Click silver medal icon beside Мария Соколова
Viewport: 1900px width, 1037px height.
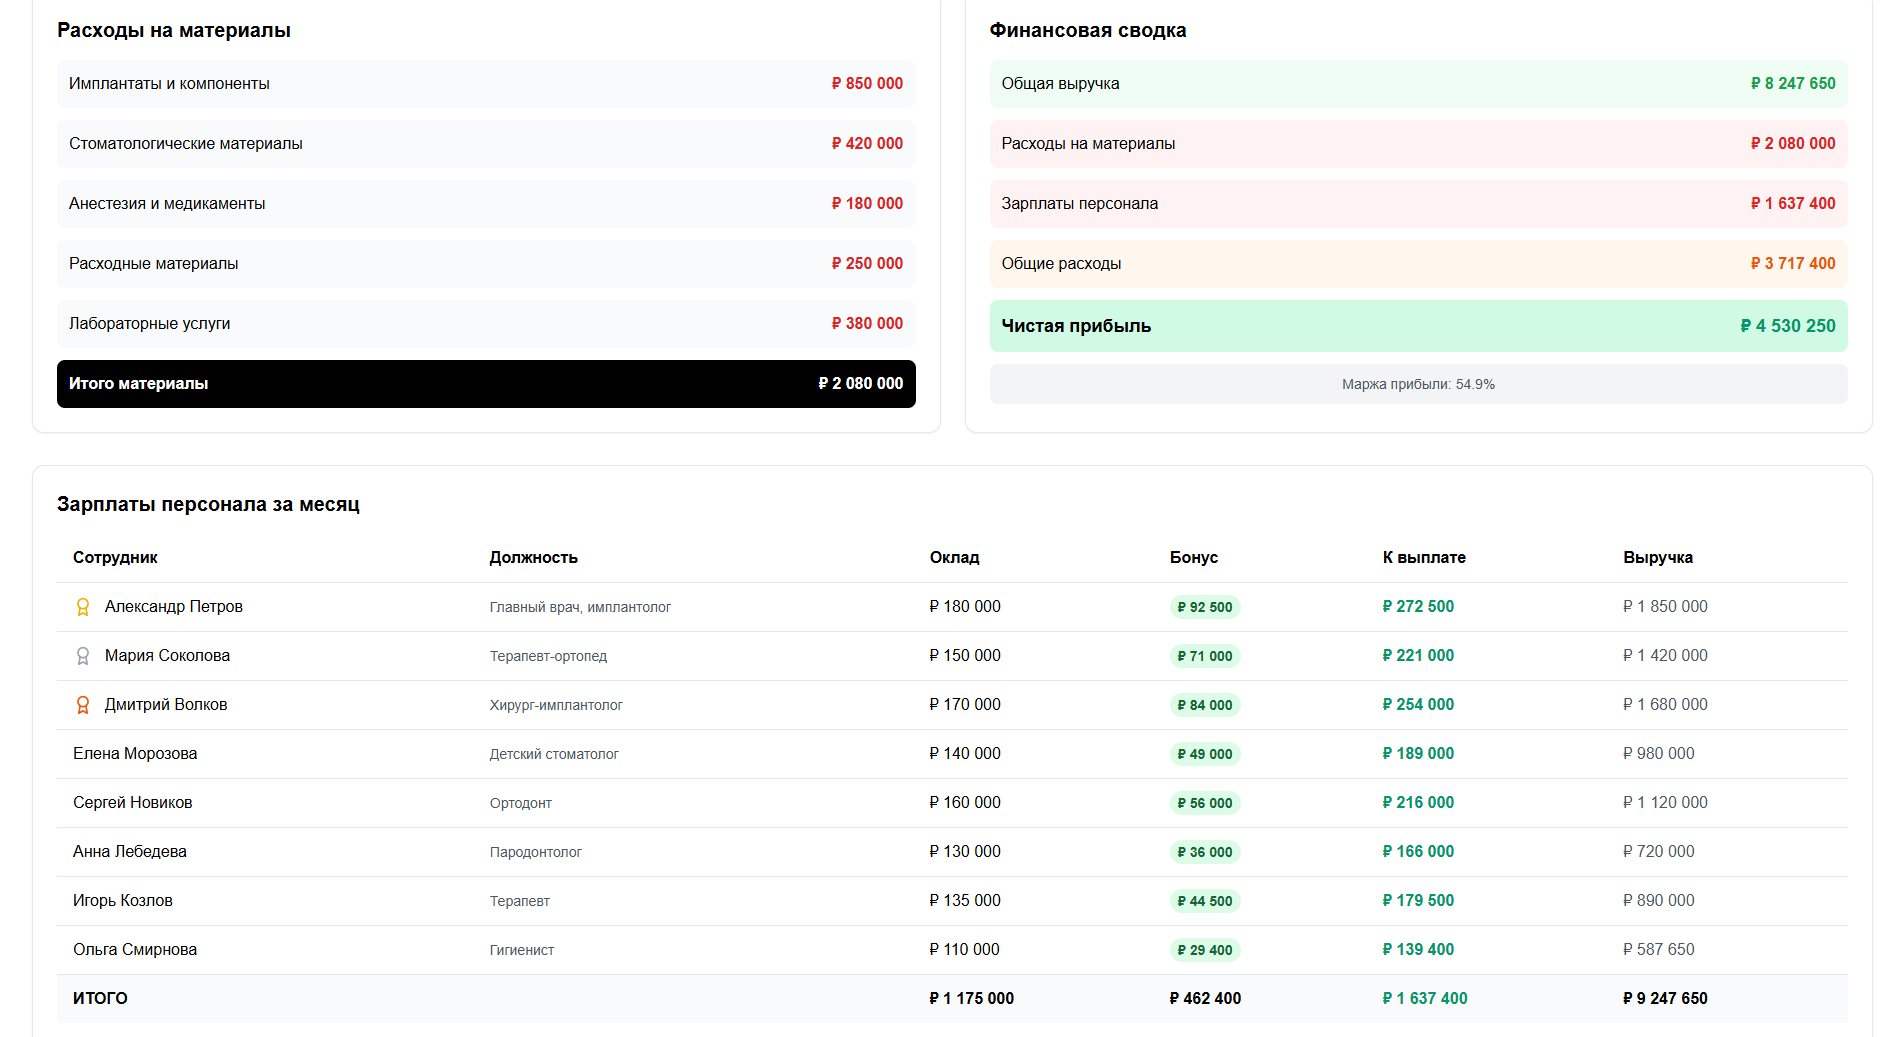[x=83, y=656]
